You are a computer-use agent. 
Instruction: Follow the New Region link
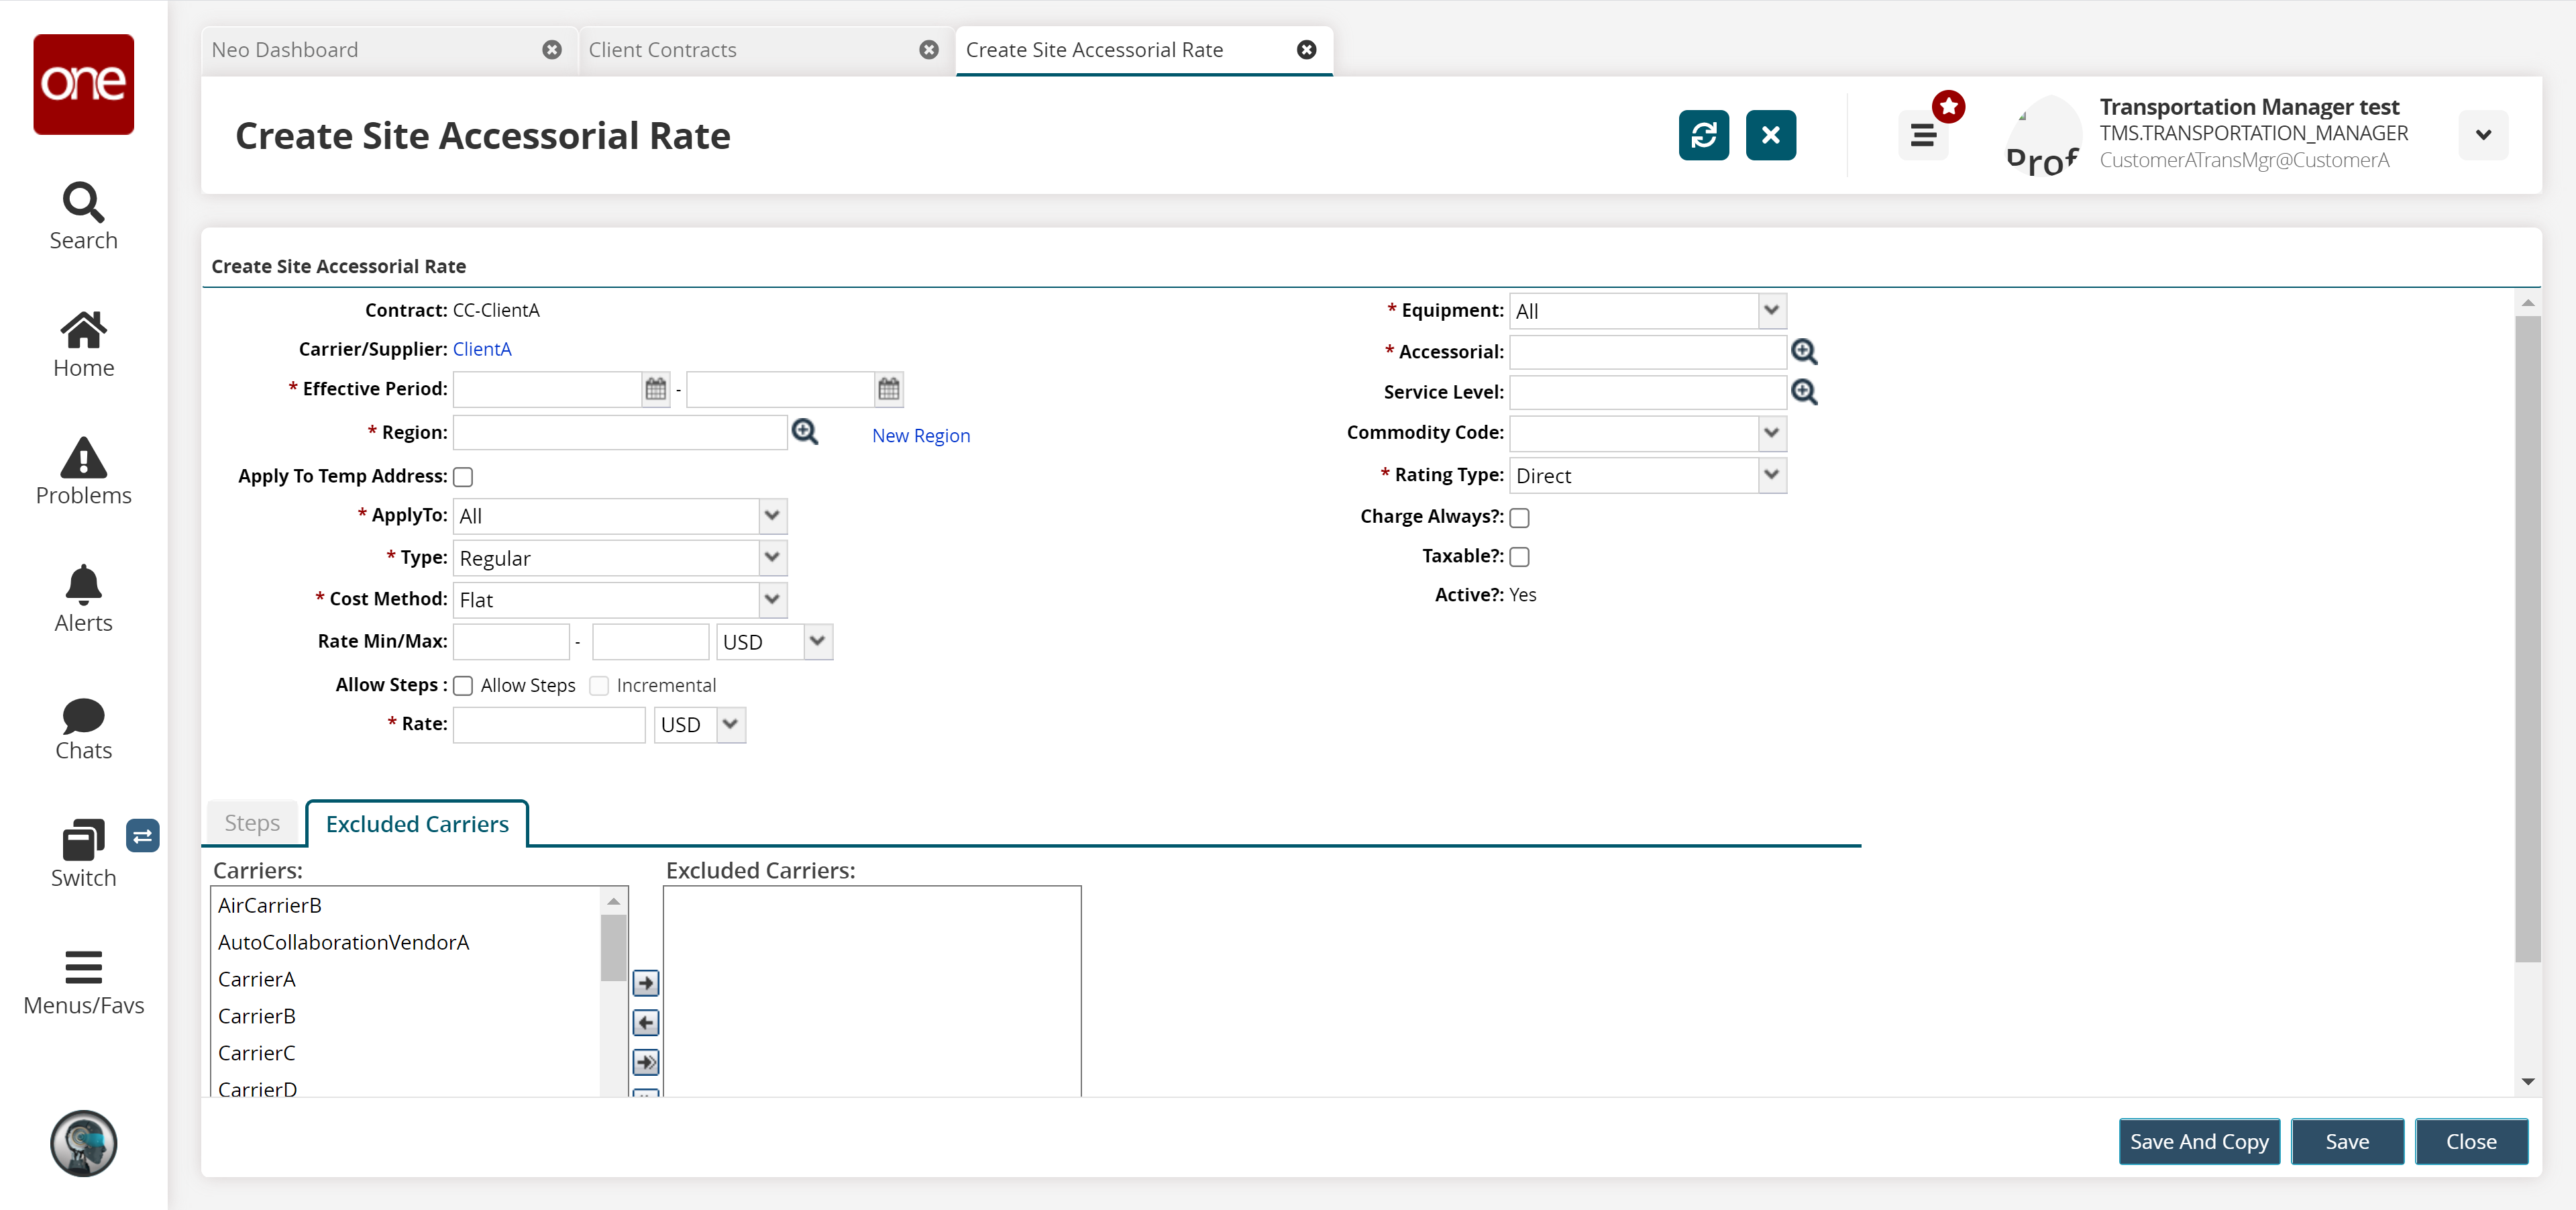tap(920, 435)
